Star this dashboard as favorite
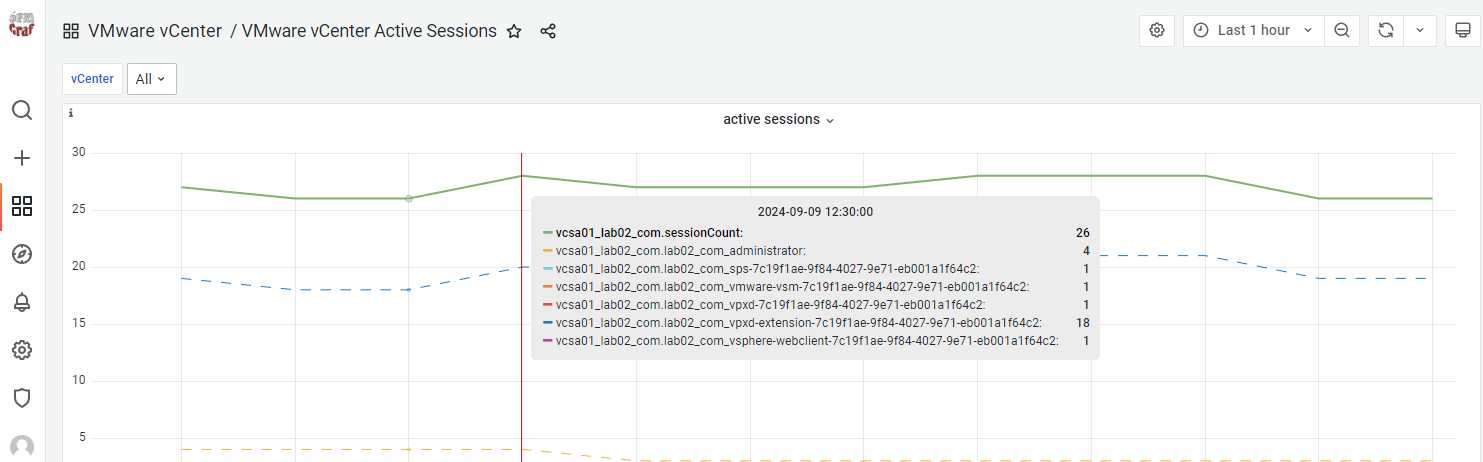This screenshot has width=1483, height=462. coord(514,31)
